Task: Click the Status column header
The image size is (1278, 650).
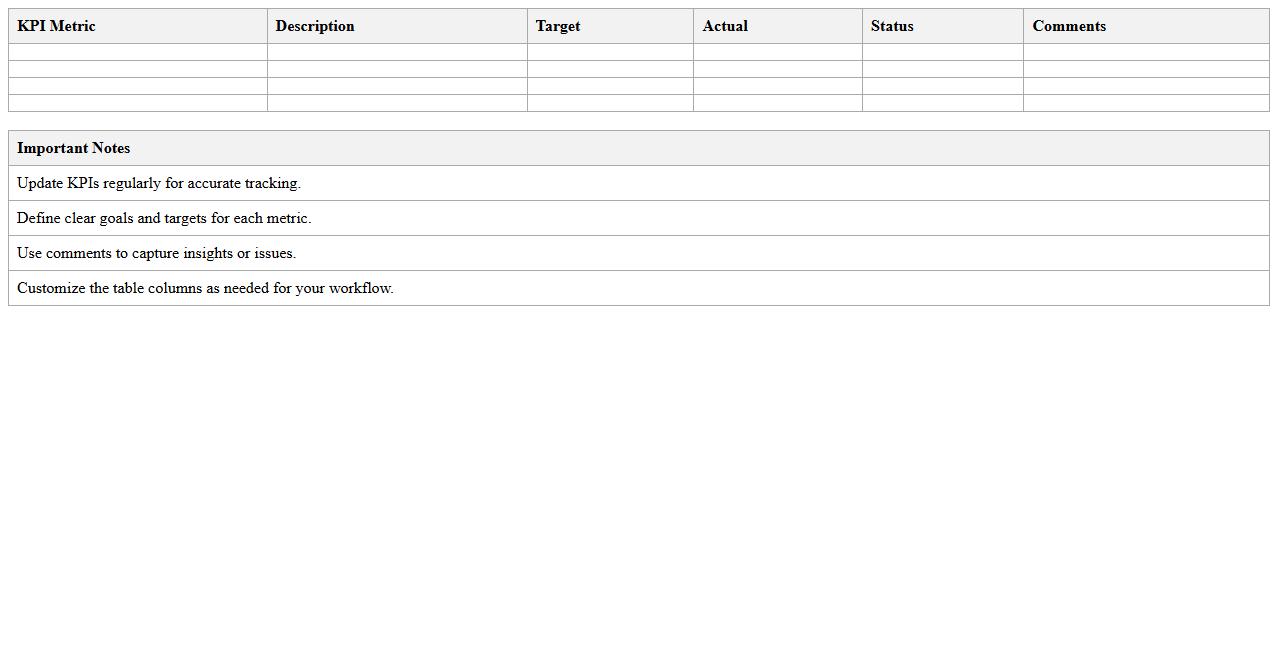Action: pyautogui.click(x=891, y=26)
